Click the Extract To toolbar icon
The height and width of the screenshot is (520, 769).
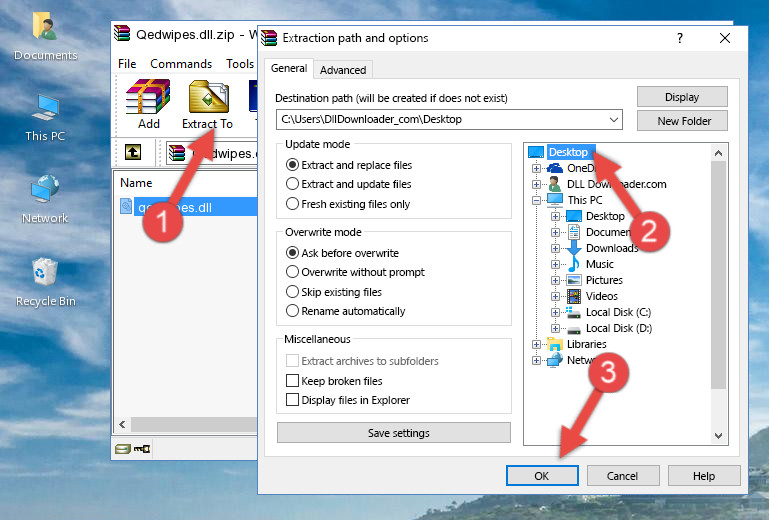click(209, 97)
